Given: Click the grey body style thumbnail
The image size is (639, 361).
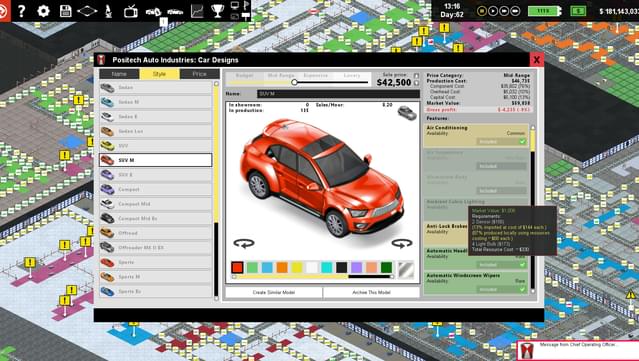Looking at the screenshot, I should pyautogui.click(x=407, y=112).
